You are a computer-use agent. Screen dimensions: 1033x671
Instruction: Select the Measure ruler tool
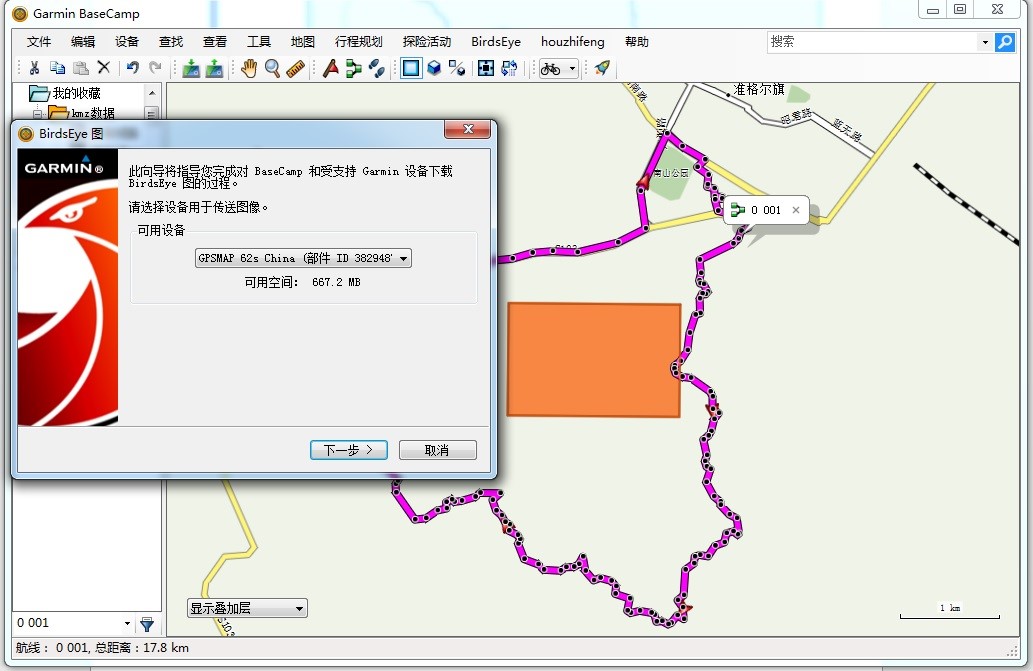click(x=295, y=68)
